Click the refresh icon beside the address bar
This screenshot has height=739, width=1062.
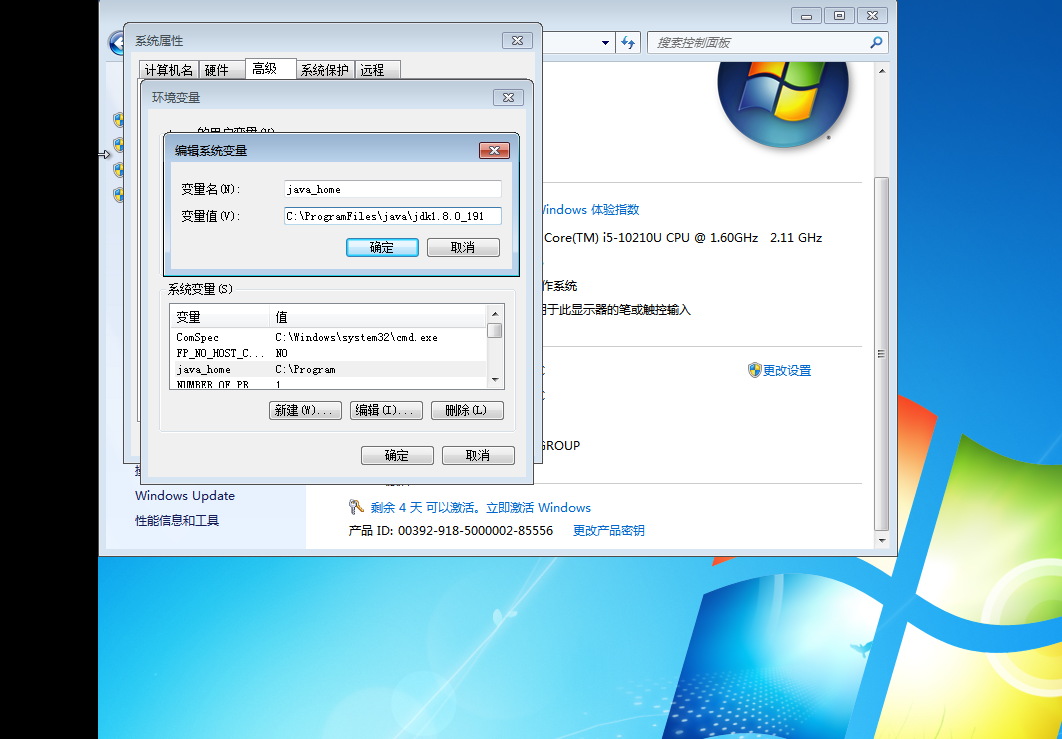pyautogui.click(x=628, y=43)
